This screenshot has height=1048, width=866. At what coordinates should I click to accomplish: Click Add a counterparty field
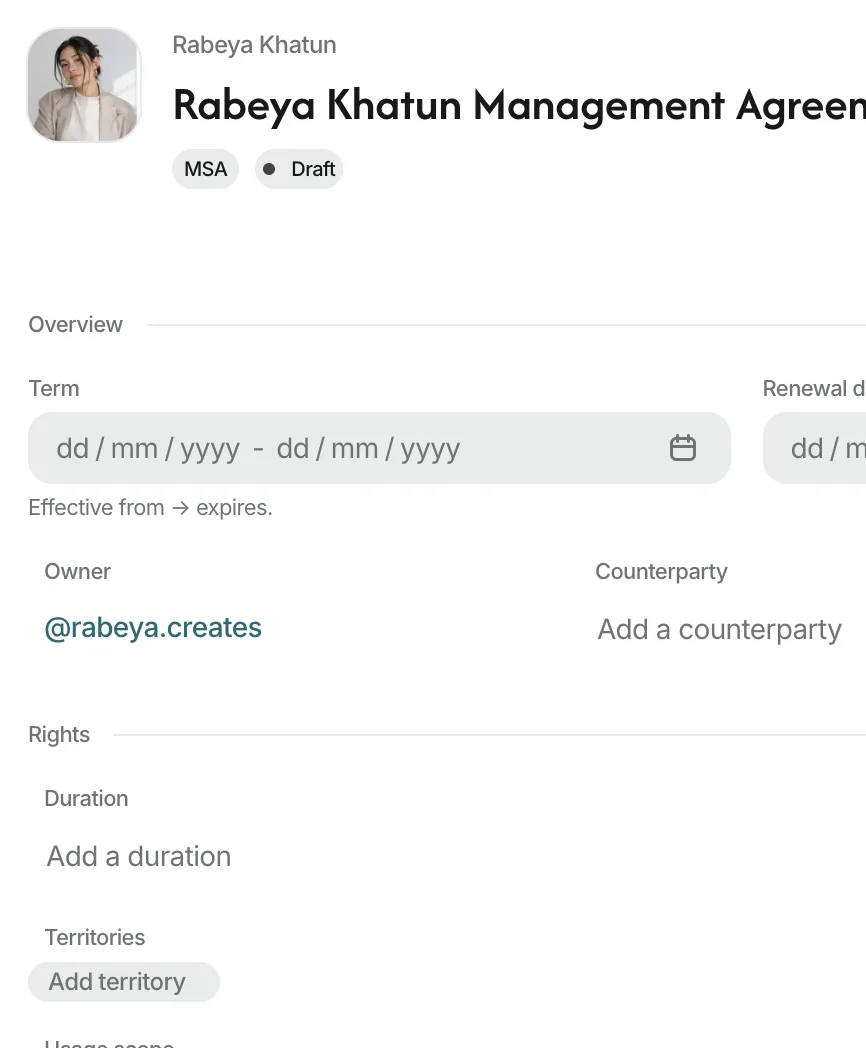click(x=720, y=629)
